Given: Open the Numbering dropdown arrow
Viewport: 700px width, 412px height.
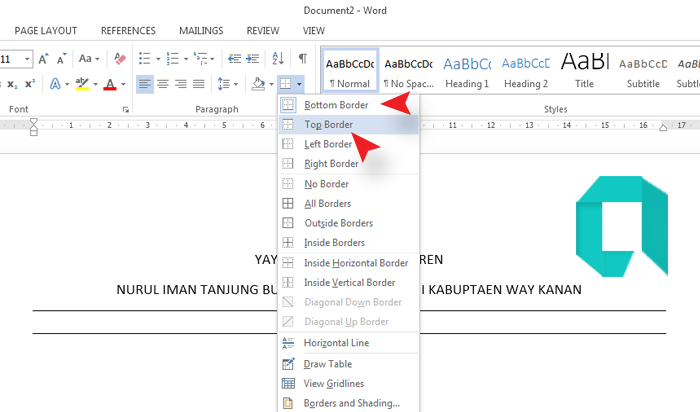Looking at the screenshot, I should tap(186, 59).
